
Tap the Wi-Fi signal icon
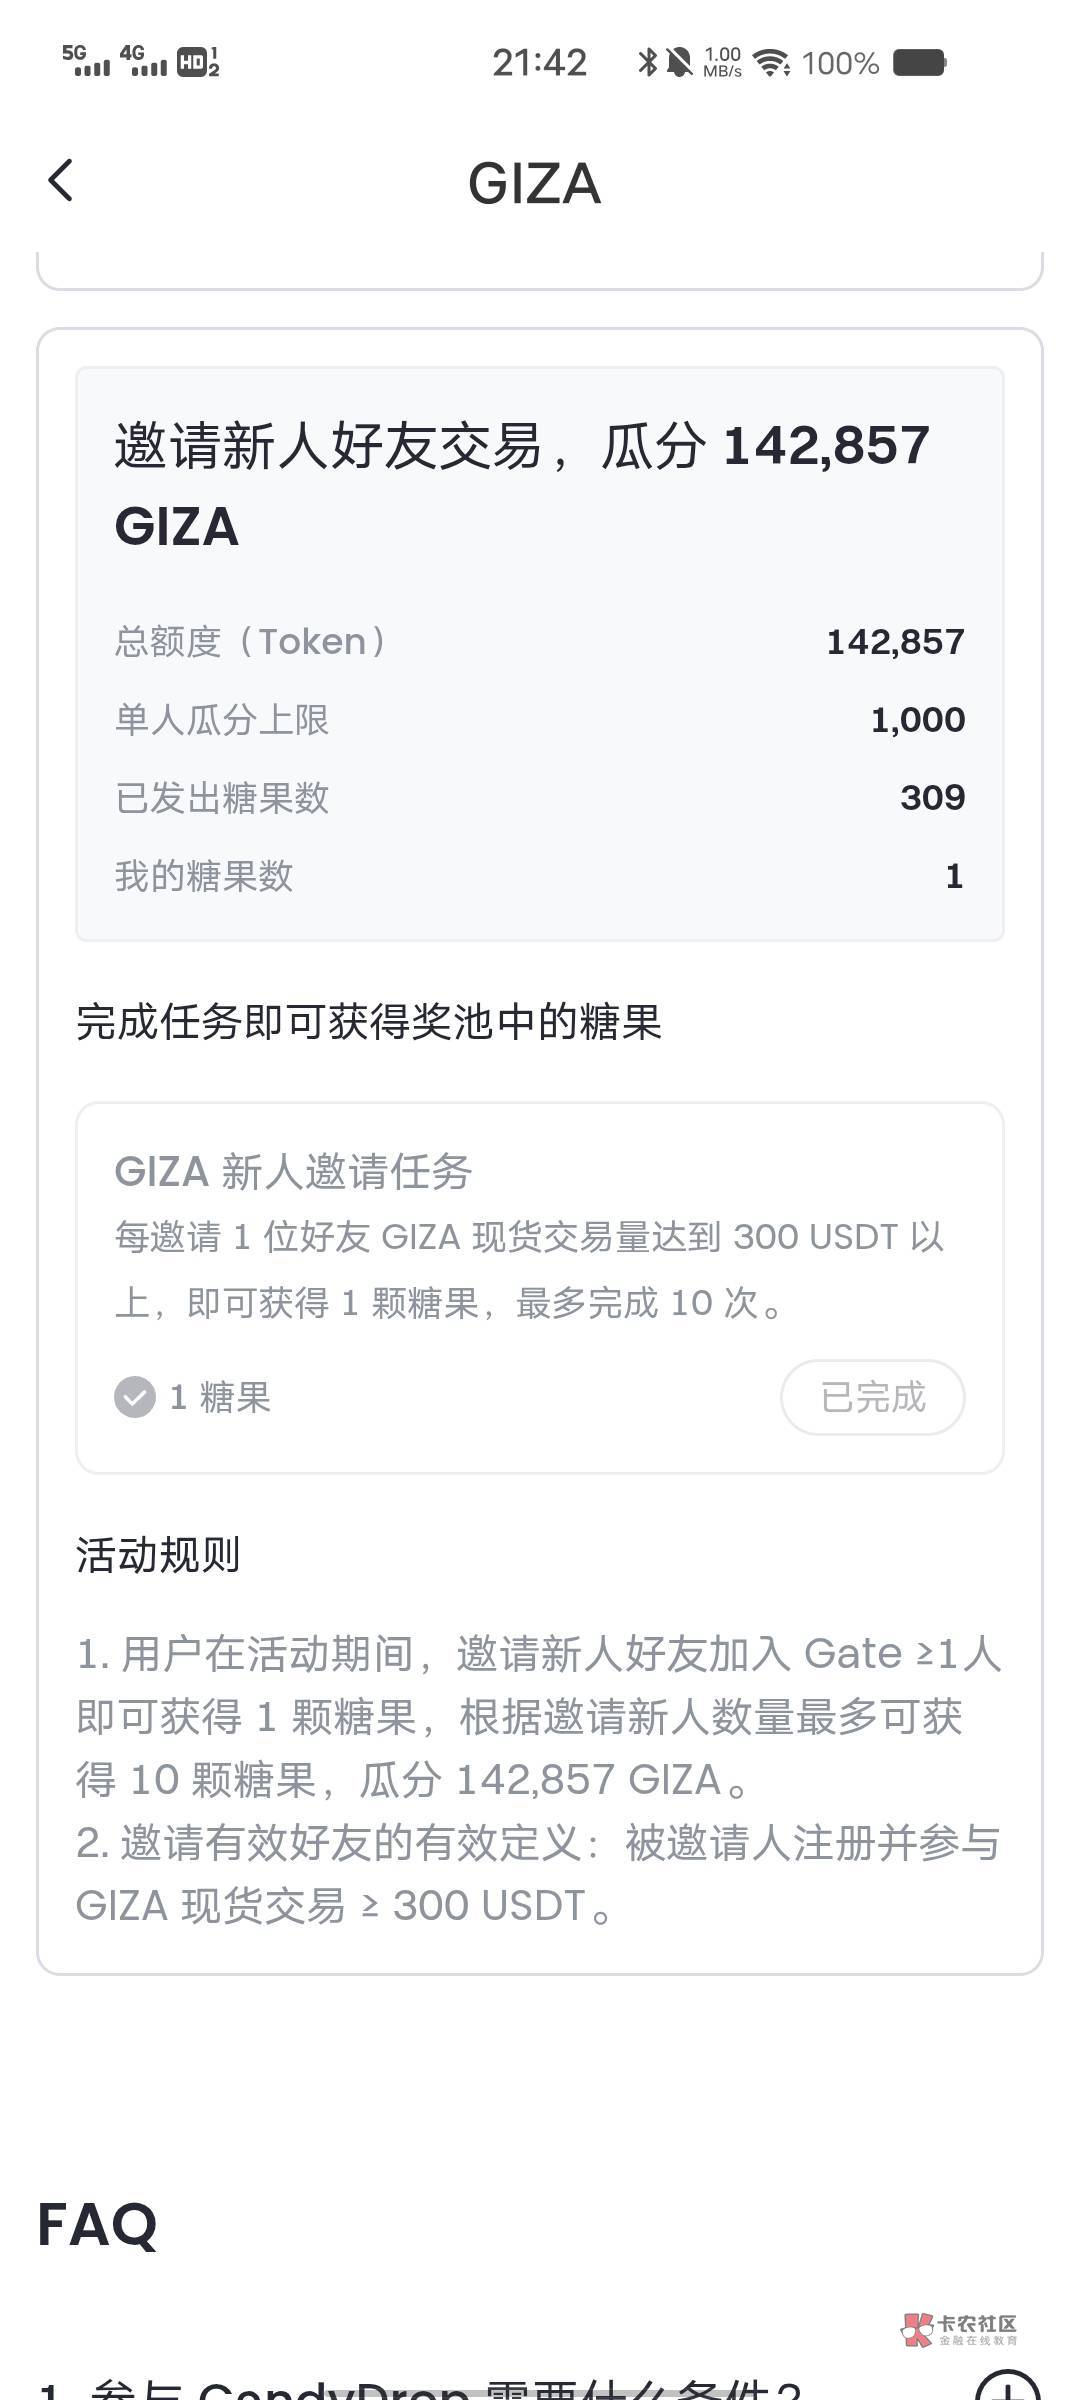pyautogui.click(x=771, y=63)
